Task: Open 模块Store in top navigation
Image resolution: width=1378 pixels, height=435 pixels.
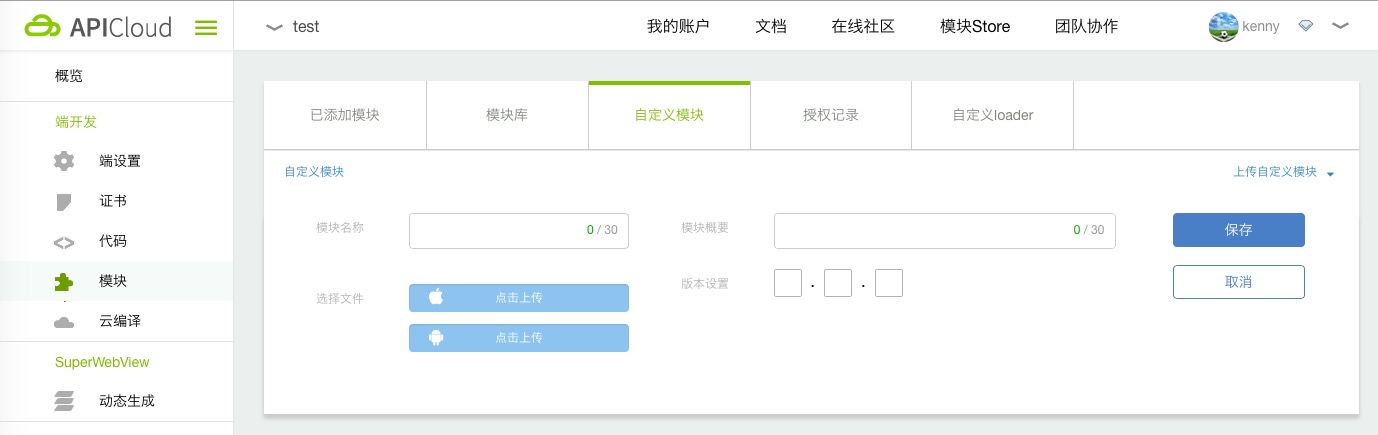Action: coord(975,27)
